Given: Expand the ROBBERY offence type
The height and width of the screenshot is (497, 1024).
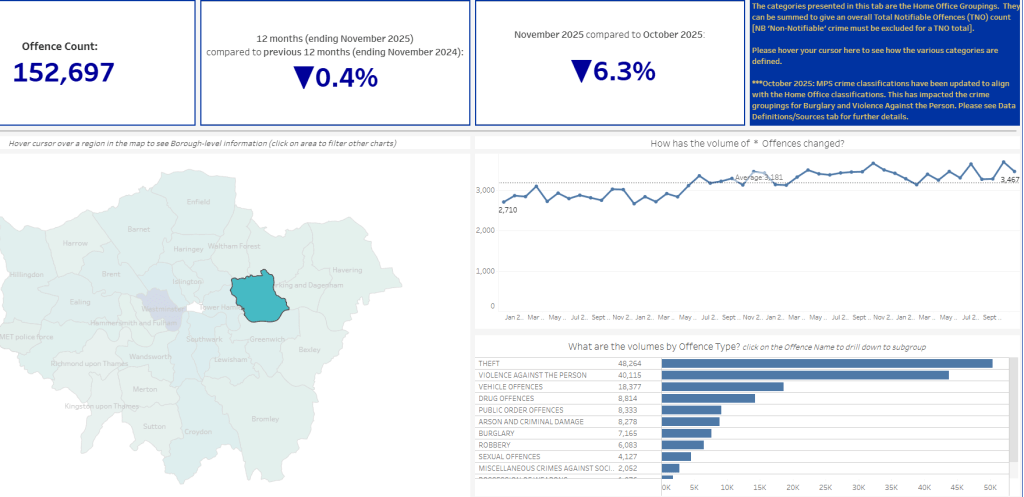Looking at the screenshot, I should pyautogui.click(x=495, y=445).
